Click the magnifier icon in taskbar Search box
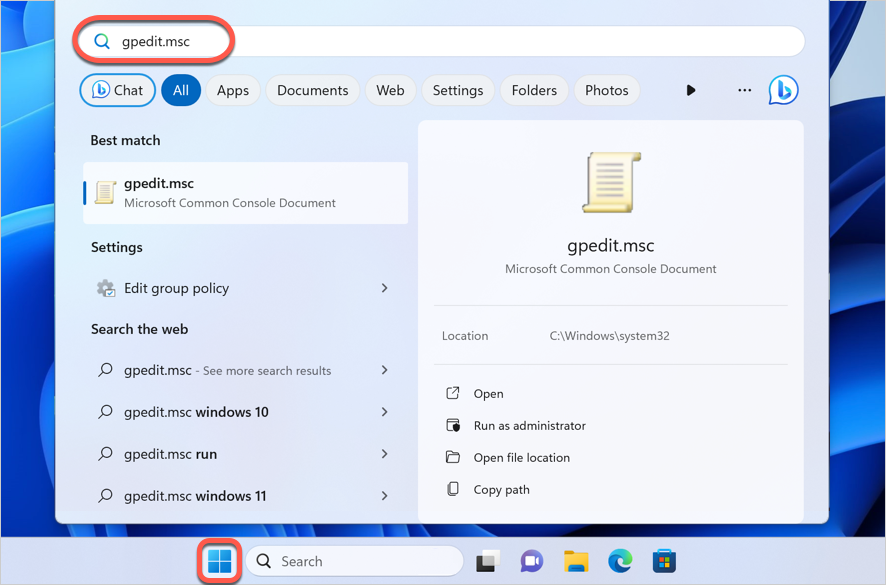 coord(263,561)
